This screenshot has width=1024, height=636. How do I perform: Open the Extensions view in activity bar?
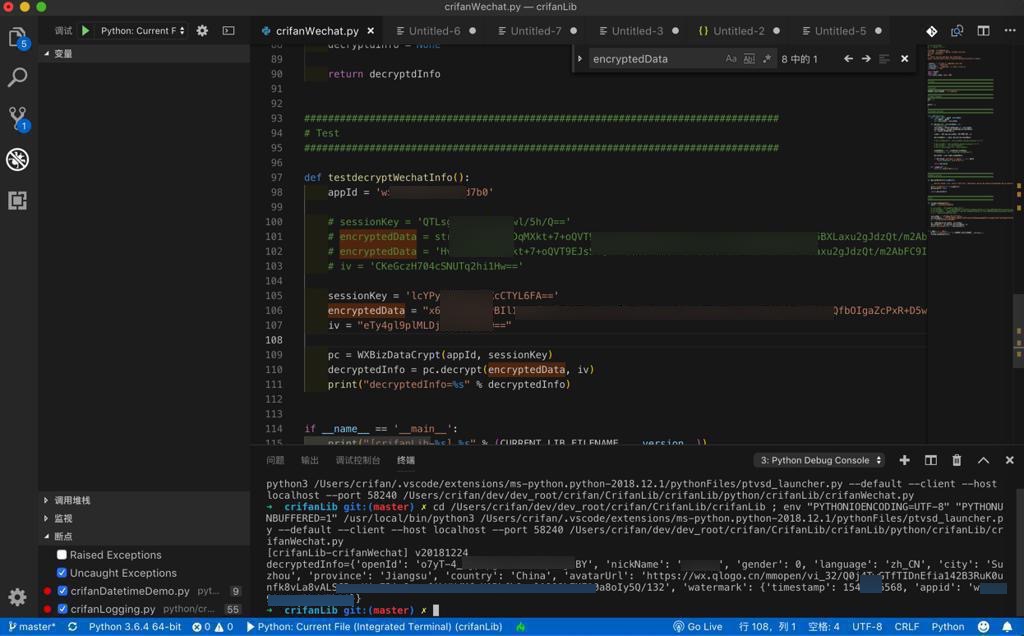[x=17, y=200]
